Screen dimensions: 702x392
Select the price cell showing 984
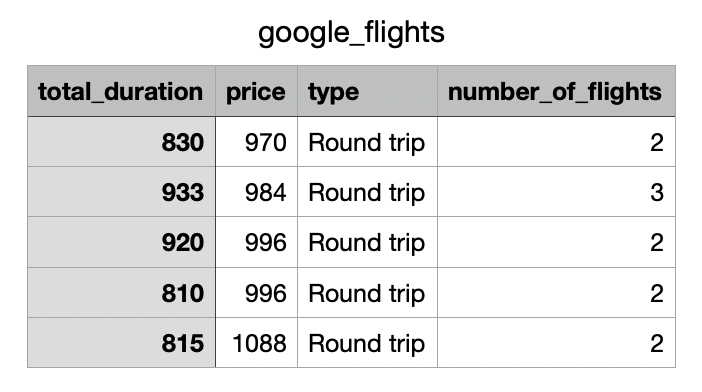click(256, 192)
